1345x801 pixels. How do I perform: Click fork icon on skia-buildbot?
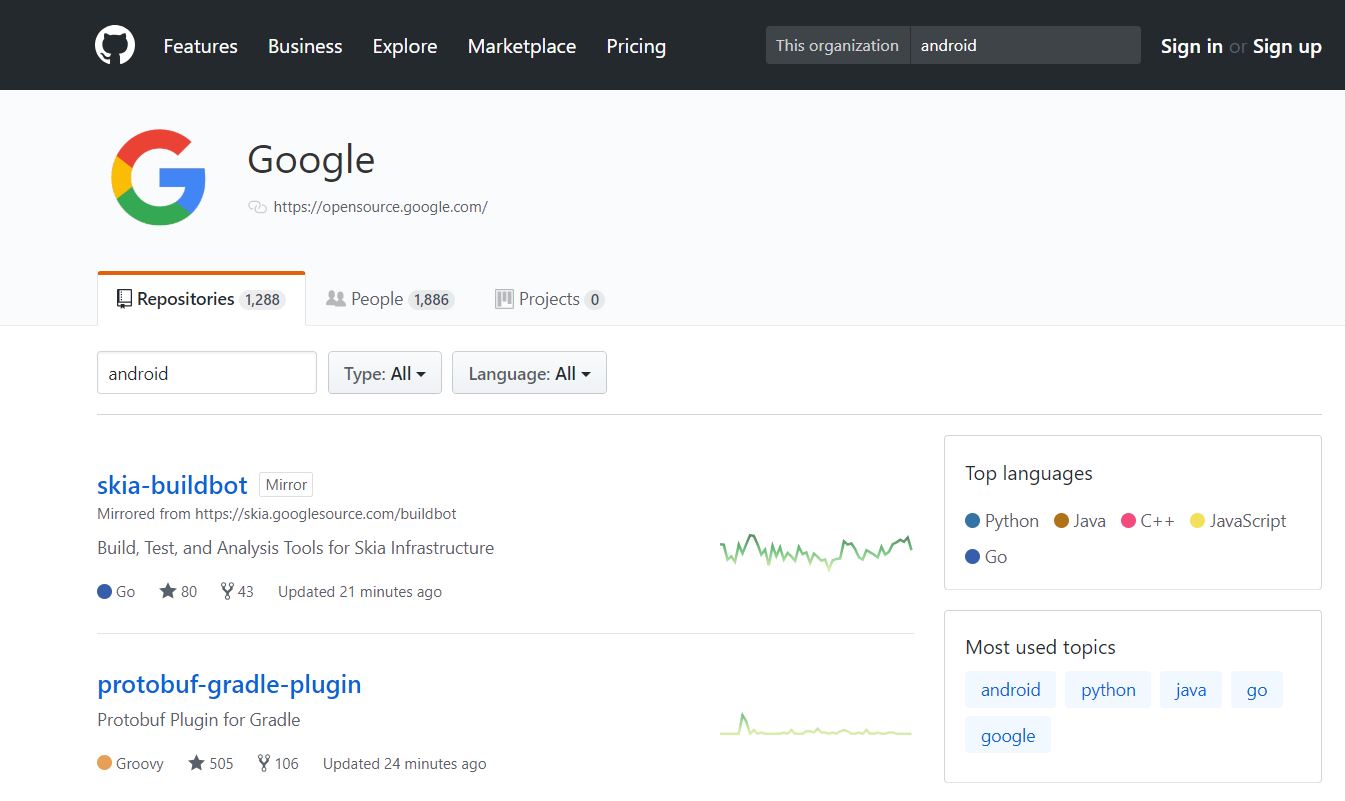click(x=227, y=591)
